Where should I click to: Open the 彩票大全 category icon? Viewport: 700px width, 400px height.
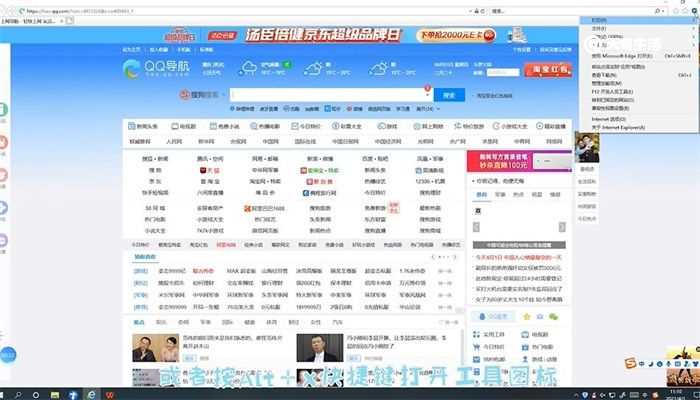[x=347, y=126]
